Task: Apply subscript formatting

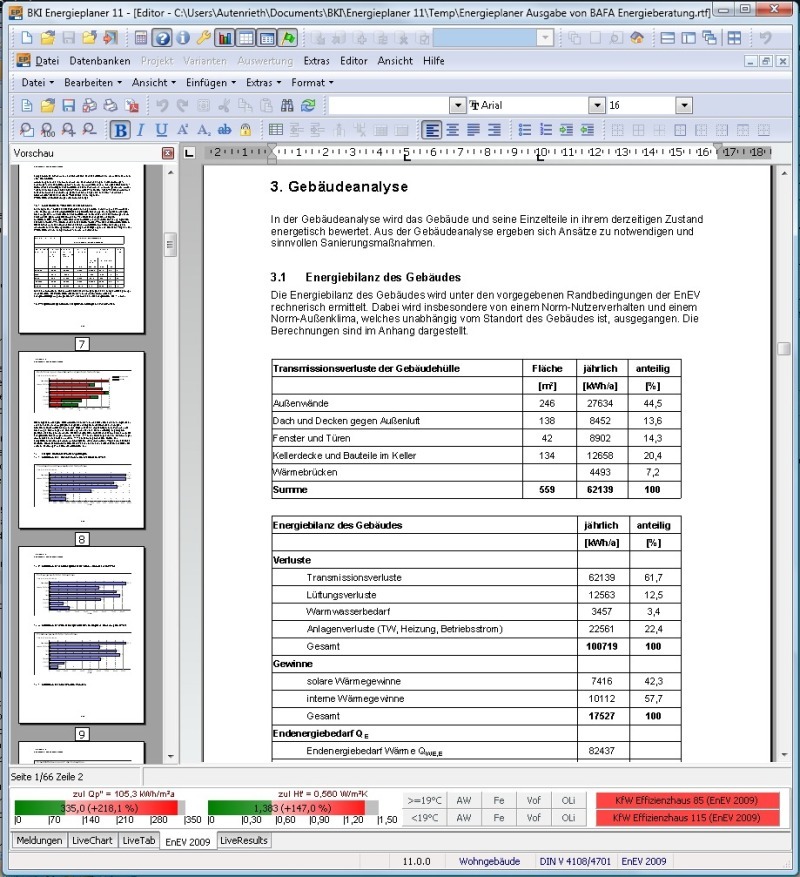Action: coord(204,130)
